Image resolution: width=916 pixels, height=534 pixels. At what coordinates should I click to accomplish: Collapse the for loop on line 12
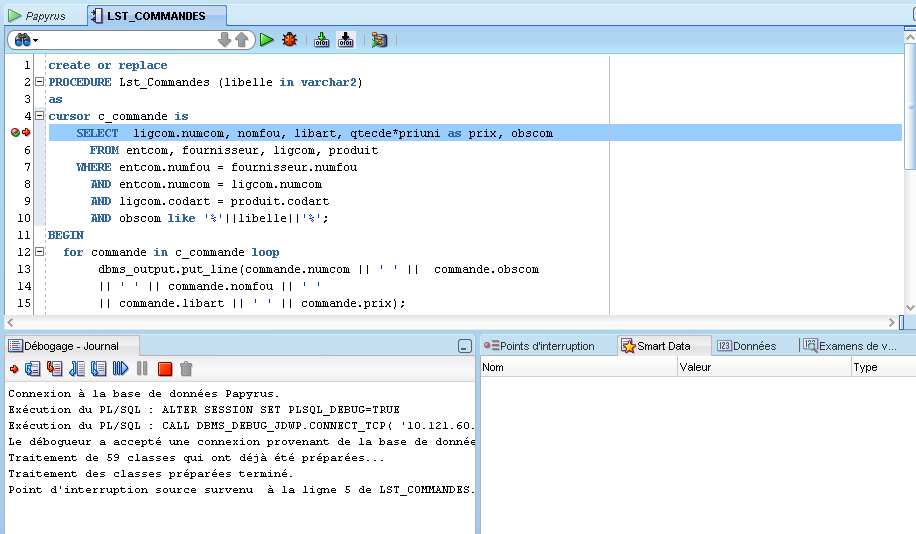39,252
